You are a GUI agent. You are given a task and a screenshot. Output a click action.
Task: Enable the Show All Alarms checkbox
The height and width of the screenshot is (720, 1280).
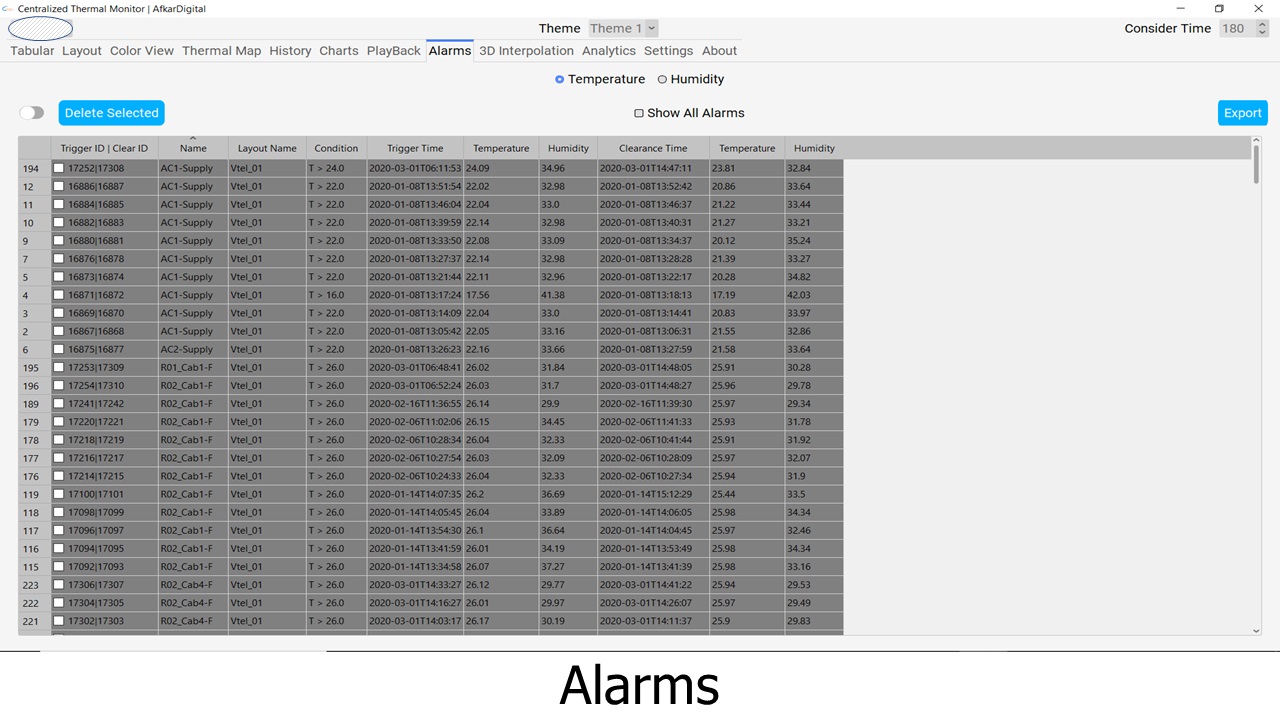639,113
